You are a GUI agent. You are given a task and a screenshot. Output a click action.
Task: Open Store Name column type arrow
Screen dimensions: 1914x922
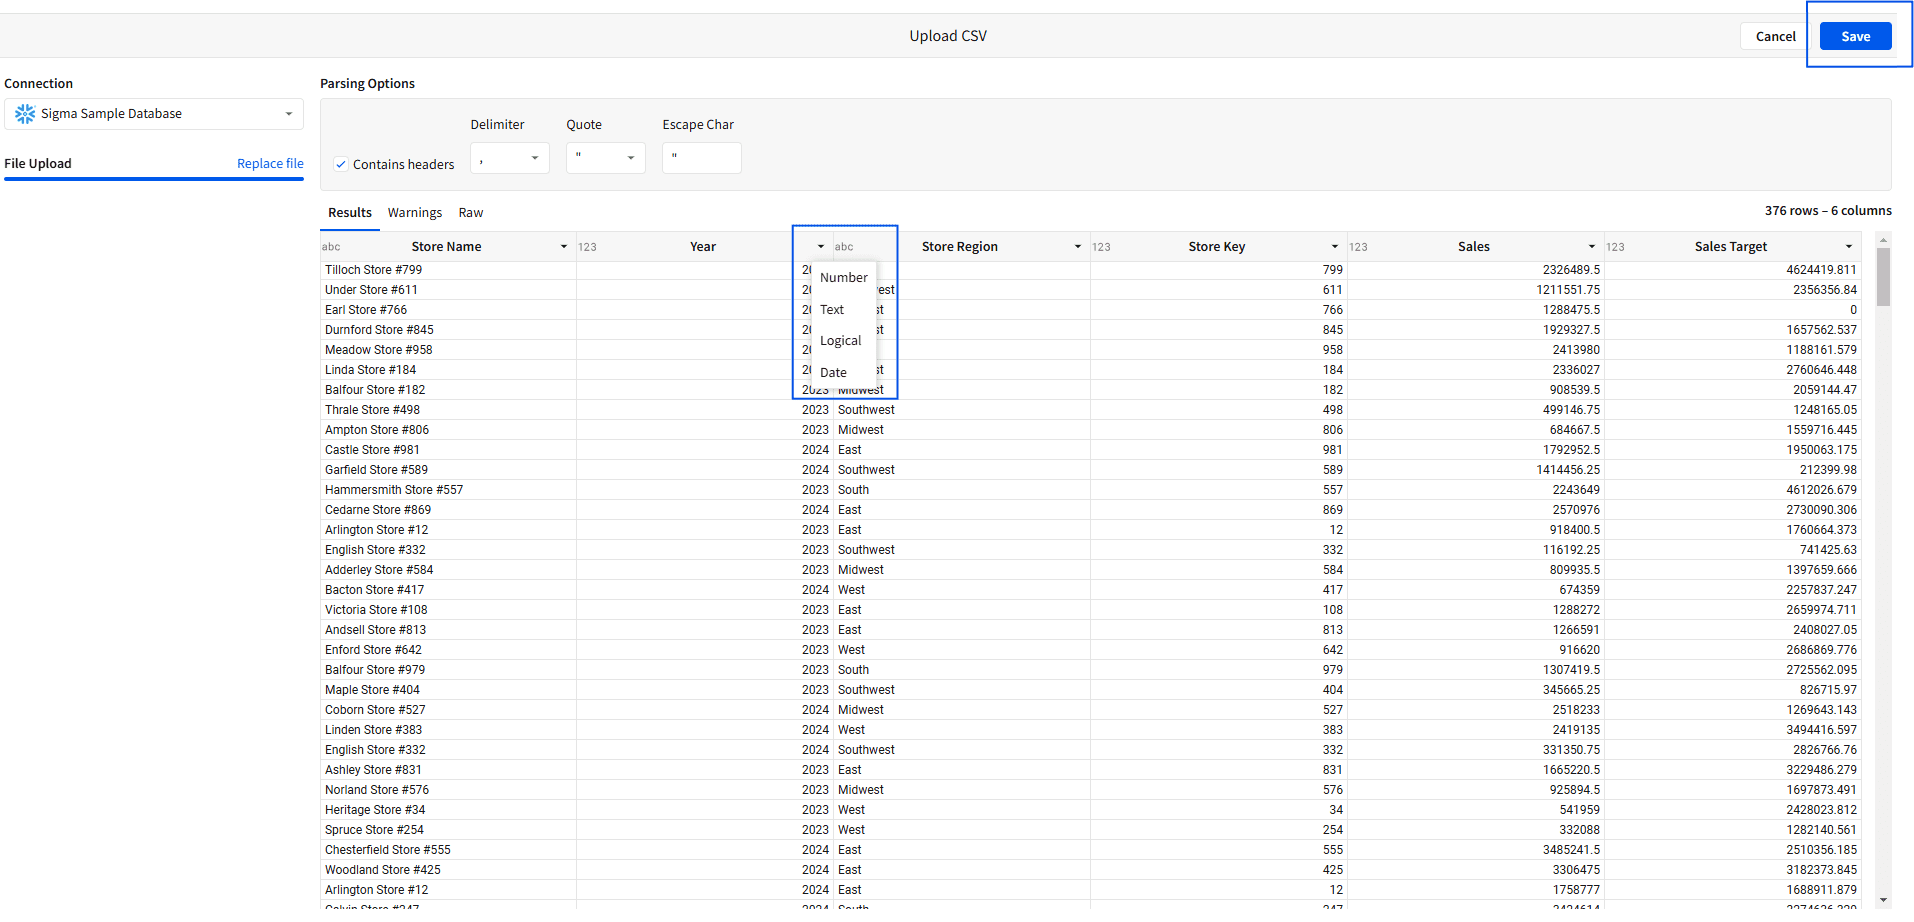(564, 247)
